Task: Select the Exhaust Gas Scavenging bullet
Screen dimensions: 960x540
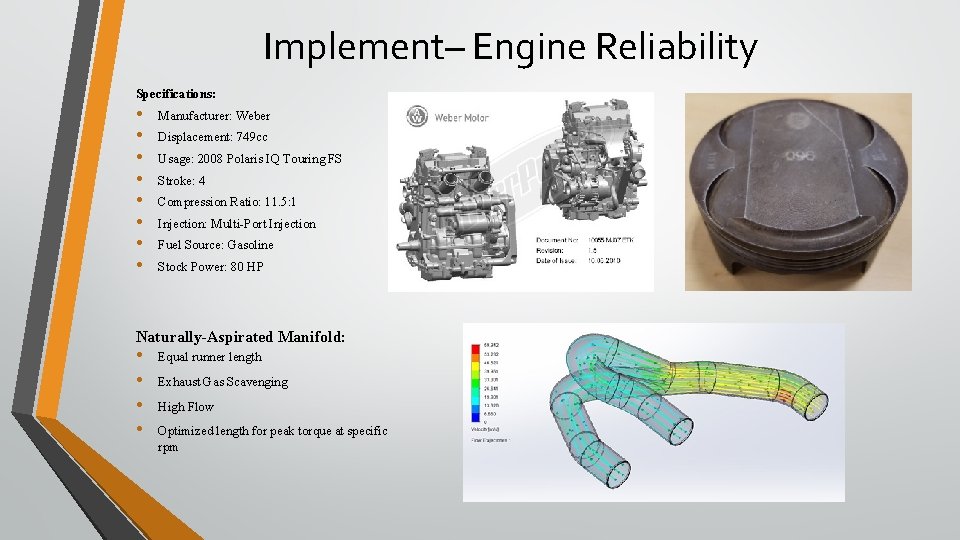Action: pyautogui.click(x=222, y=382)
